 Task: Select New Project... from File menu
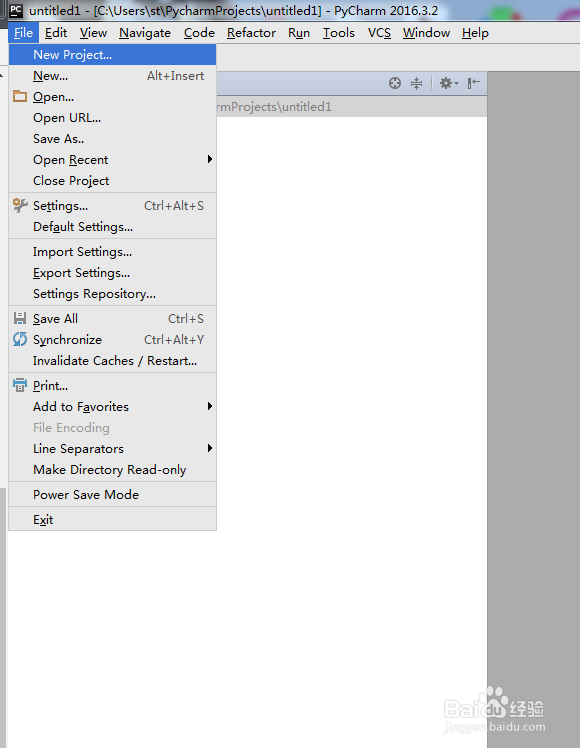113,55
